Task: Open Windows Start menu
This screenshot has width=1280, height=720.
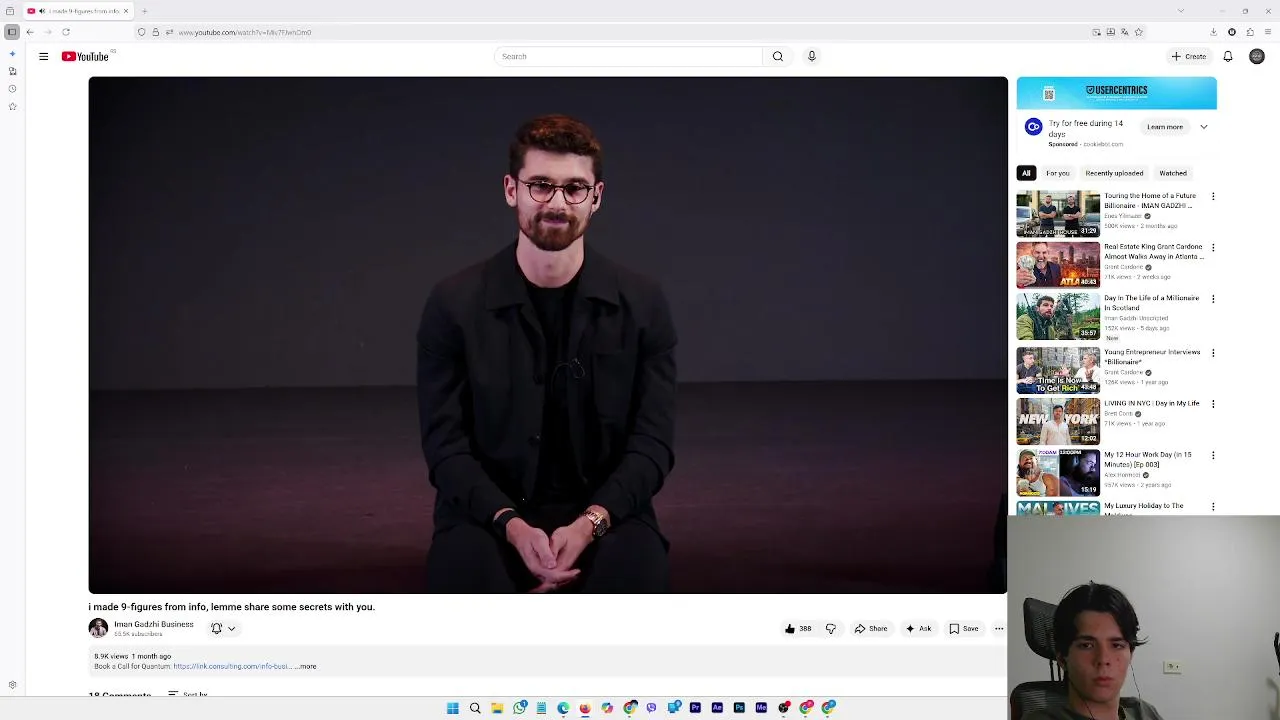Action: [x=453, y=708]
